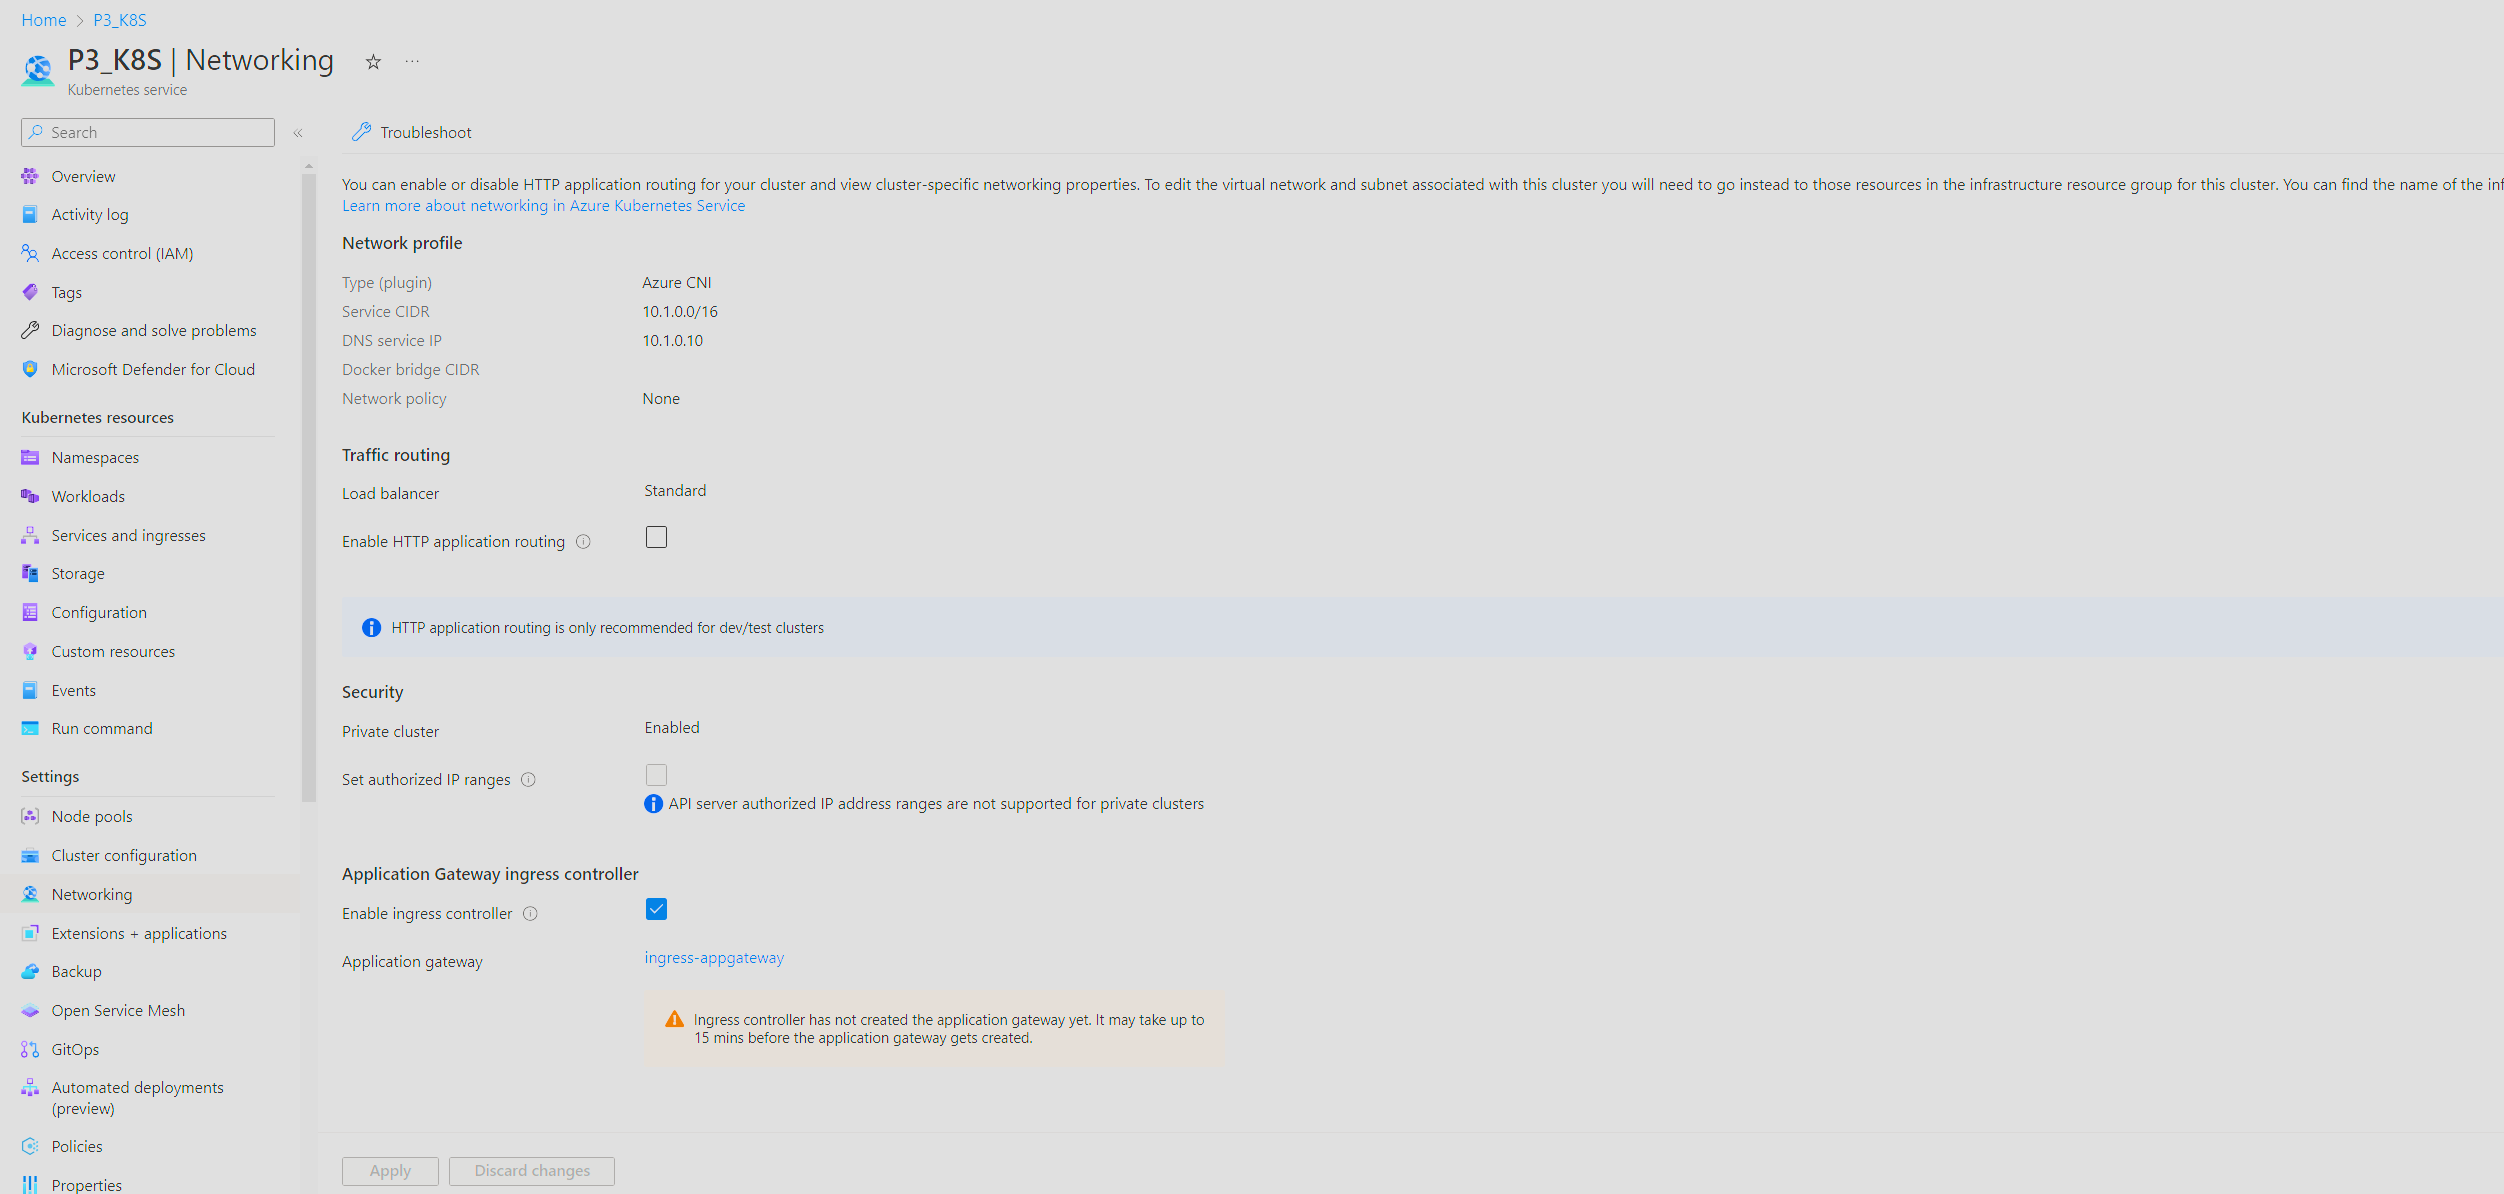Enable HTTP application routing checkbox
Image resolution: width=2504 pixels, height=1194 pixels.
pos(656,537)
